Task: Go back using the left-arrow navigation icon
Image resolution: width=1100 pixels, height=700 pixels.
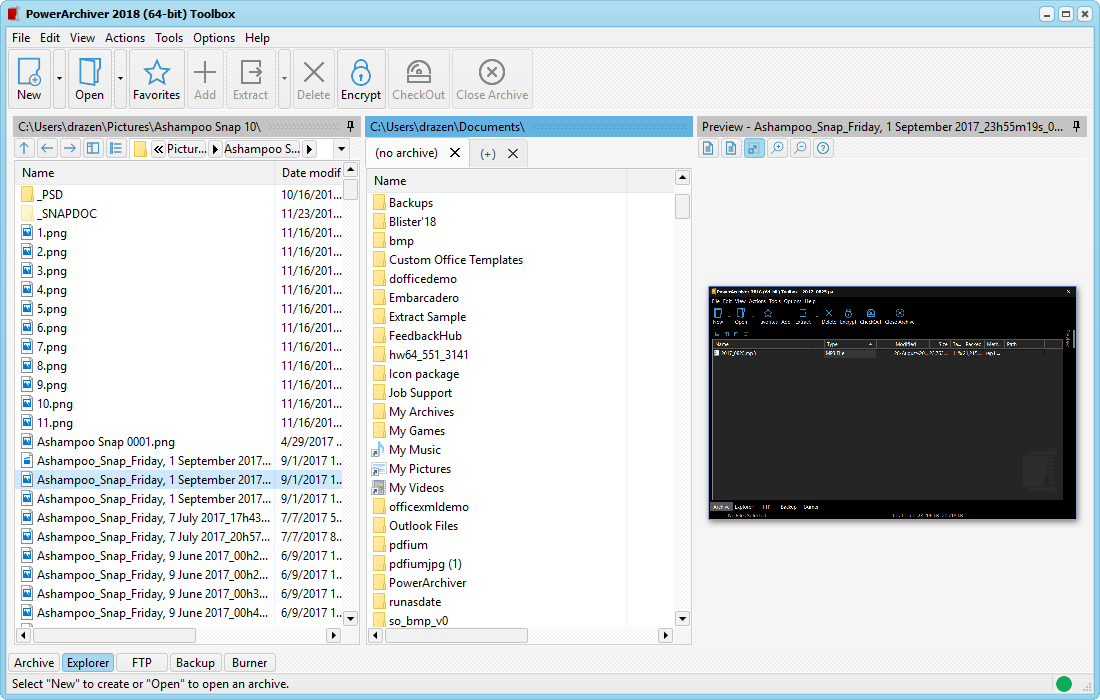Action: (47, 149)
